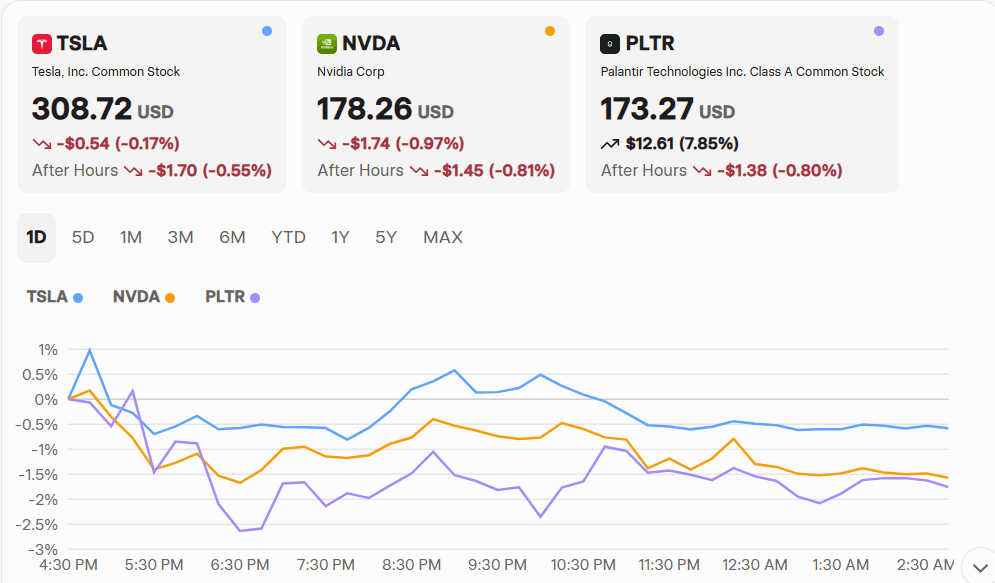The height and width of the screenshot is (583, 995).
Task: Expand using the bottom-right chevron button
Action: (x=977, y=567)
